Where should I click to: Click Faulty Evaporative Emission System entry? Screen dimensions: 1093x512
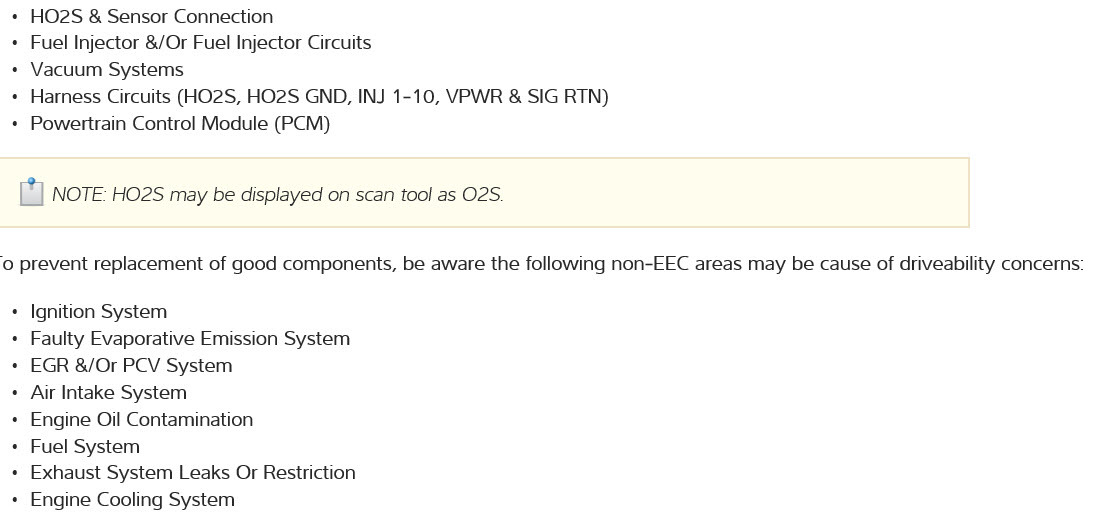190,339
